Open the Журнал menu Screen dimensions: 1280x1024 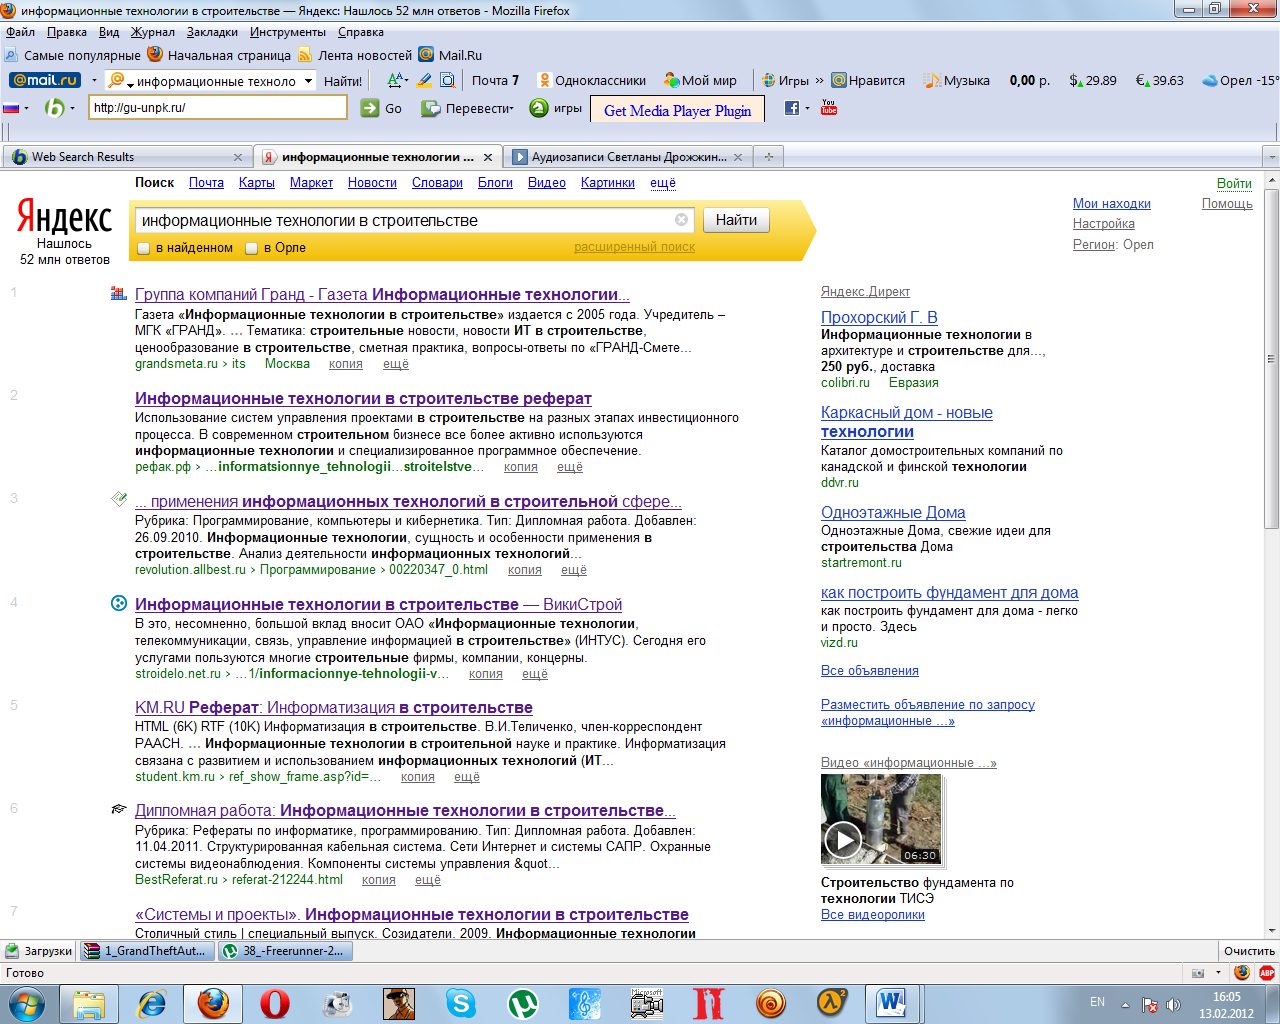point(152,32)
